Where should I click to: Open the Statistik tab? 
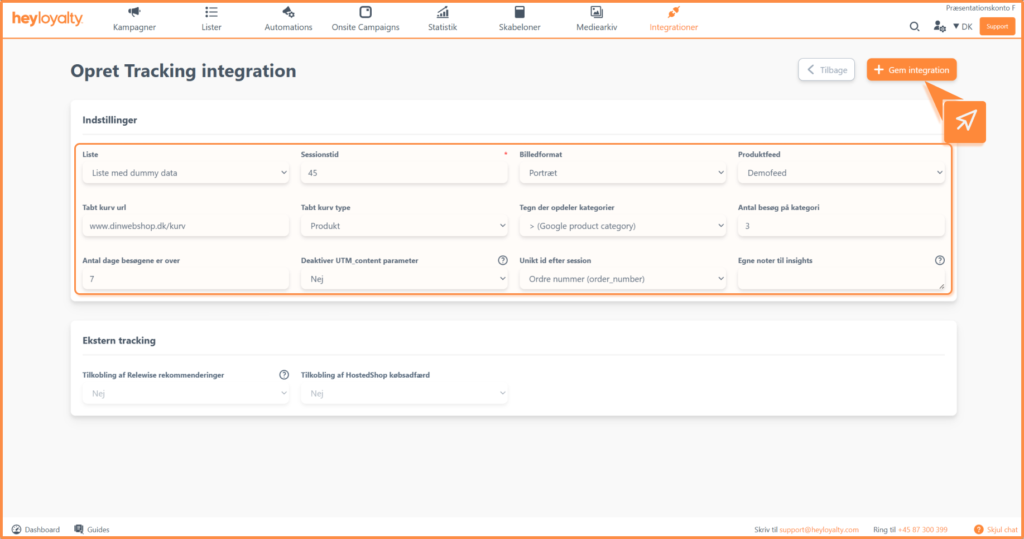(442, 19)
